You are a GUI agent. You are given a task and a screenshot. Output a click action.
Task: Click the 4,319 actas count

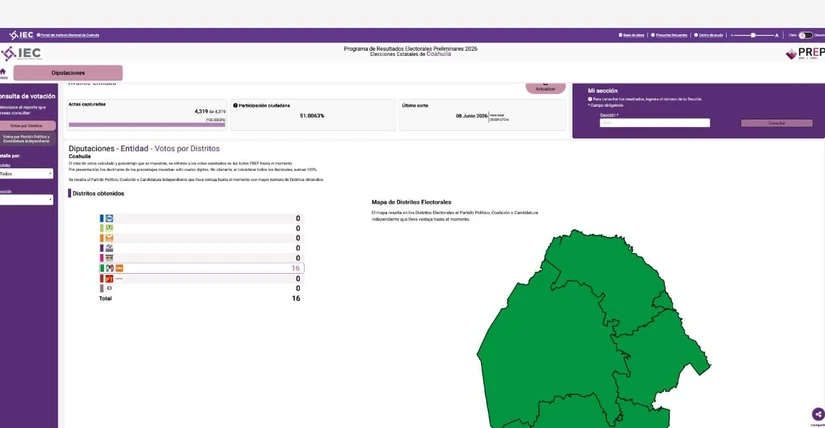[201, 112]
